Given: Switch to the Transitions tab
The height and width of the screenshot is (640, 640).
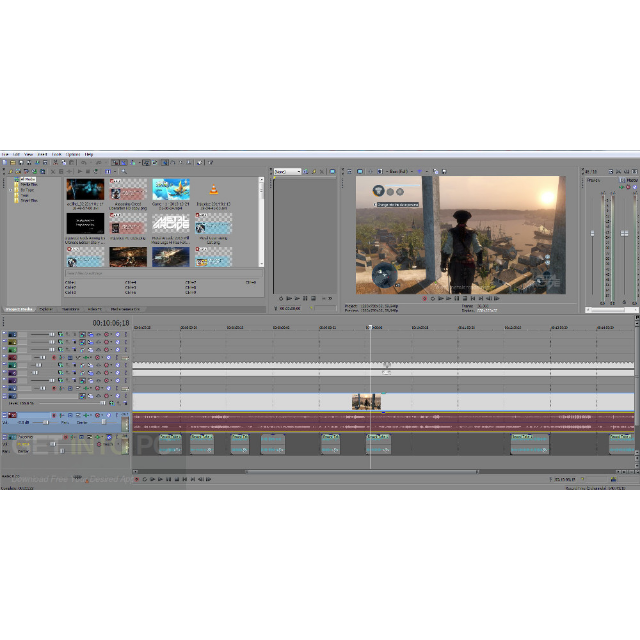Looking at the screenshot, I should click(x=70, y=309).
